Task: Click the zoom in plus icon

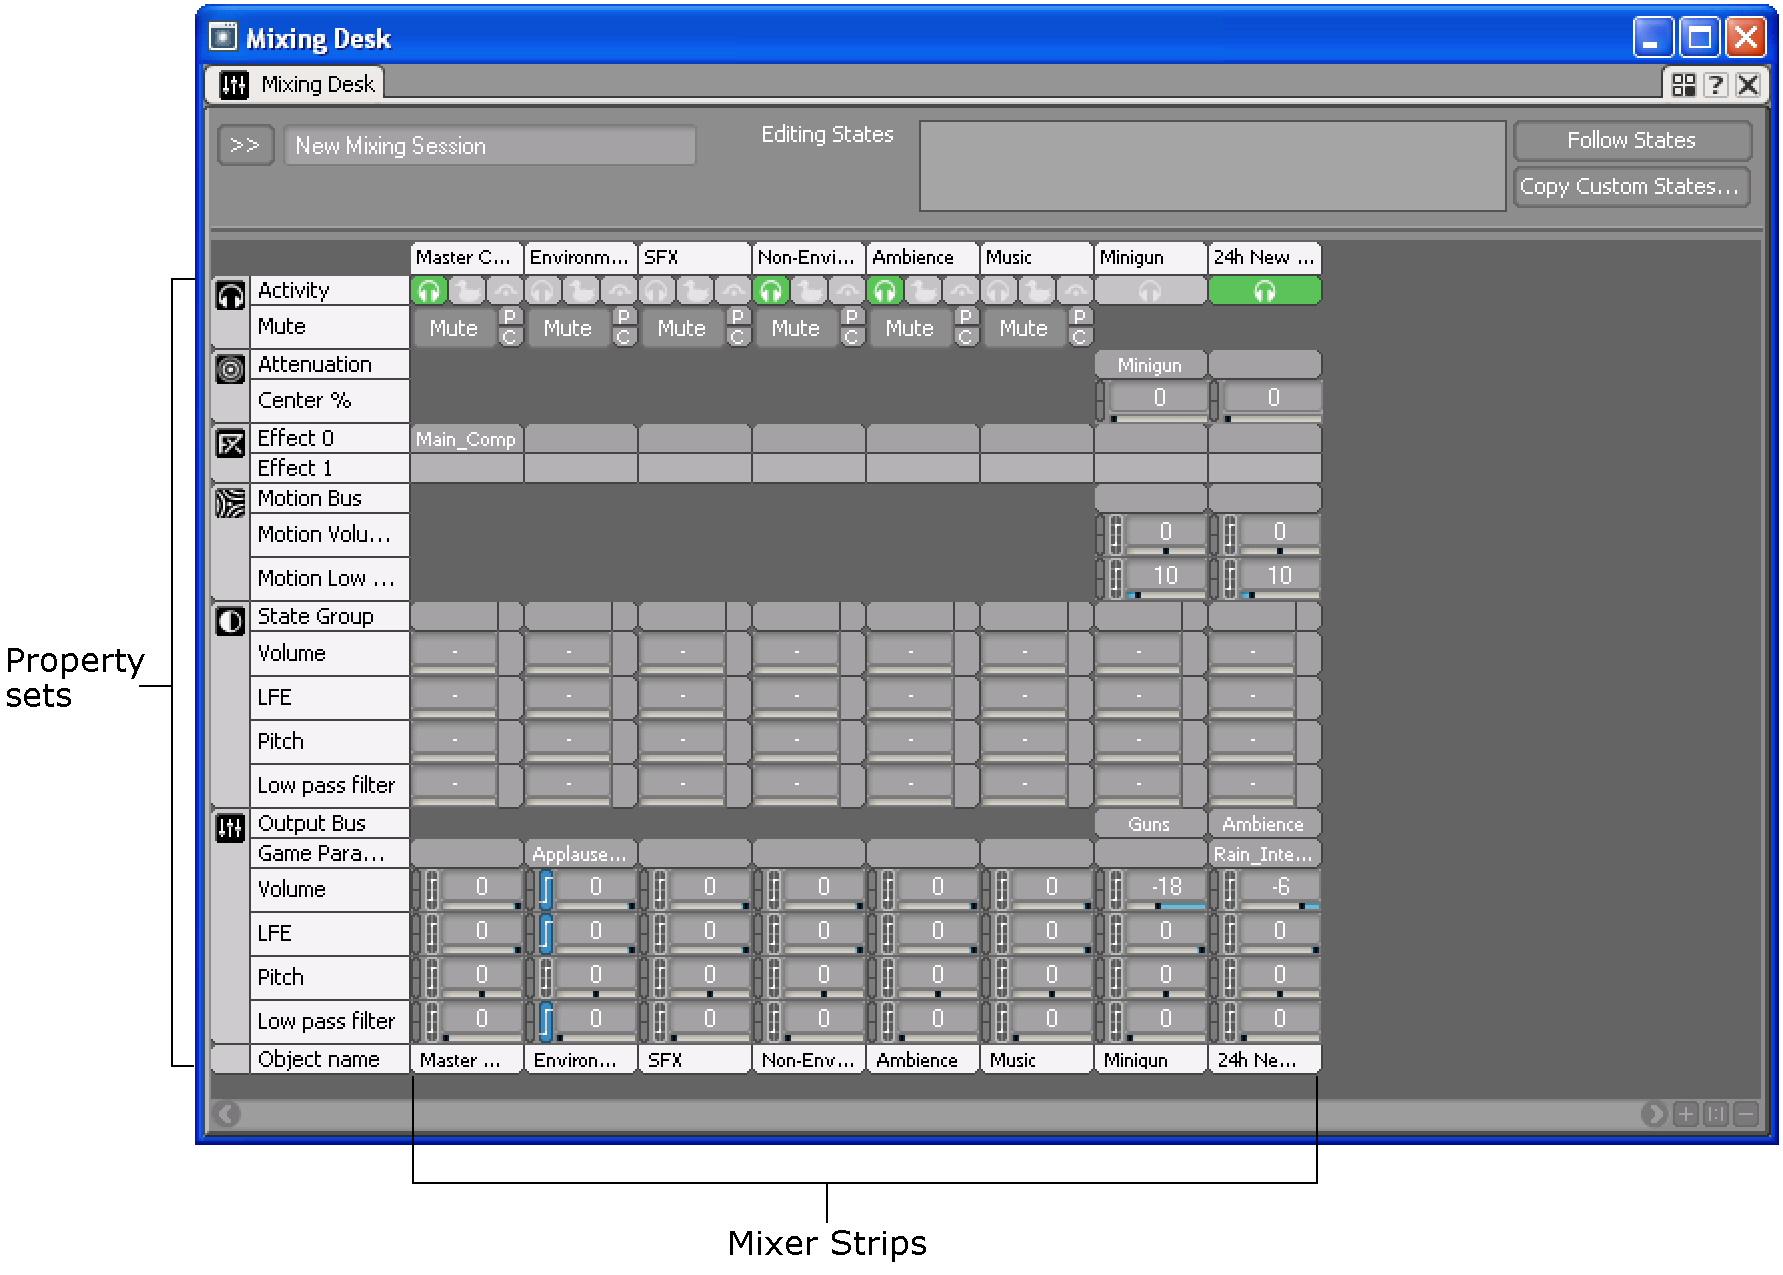Action: pyautogui.click(x=1686, y=1113)
